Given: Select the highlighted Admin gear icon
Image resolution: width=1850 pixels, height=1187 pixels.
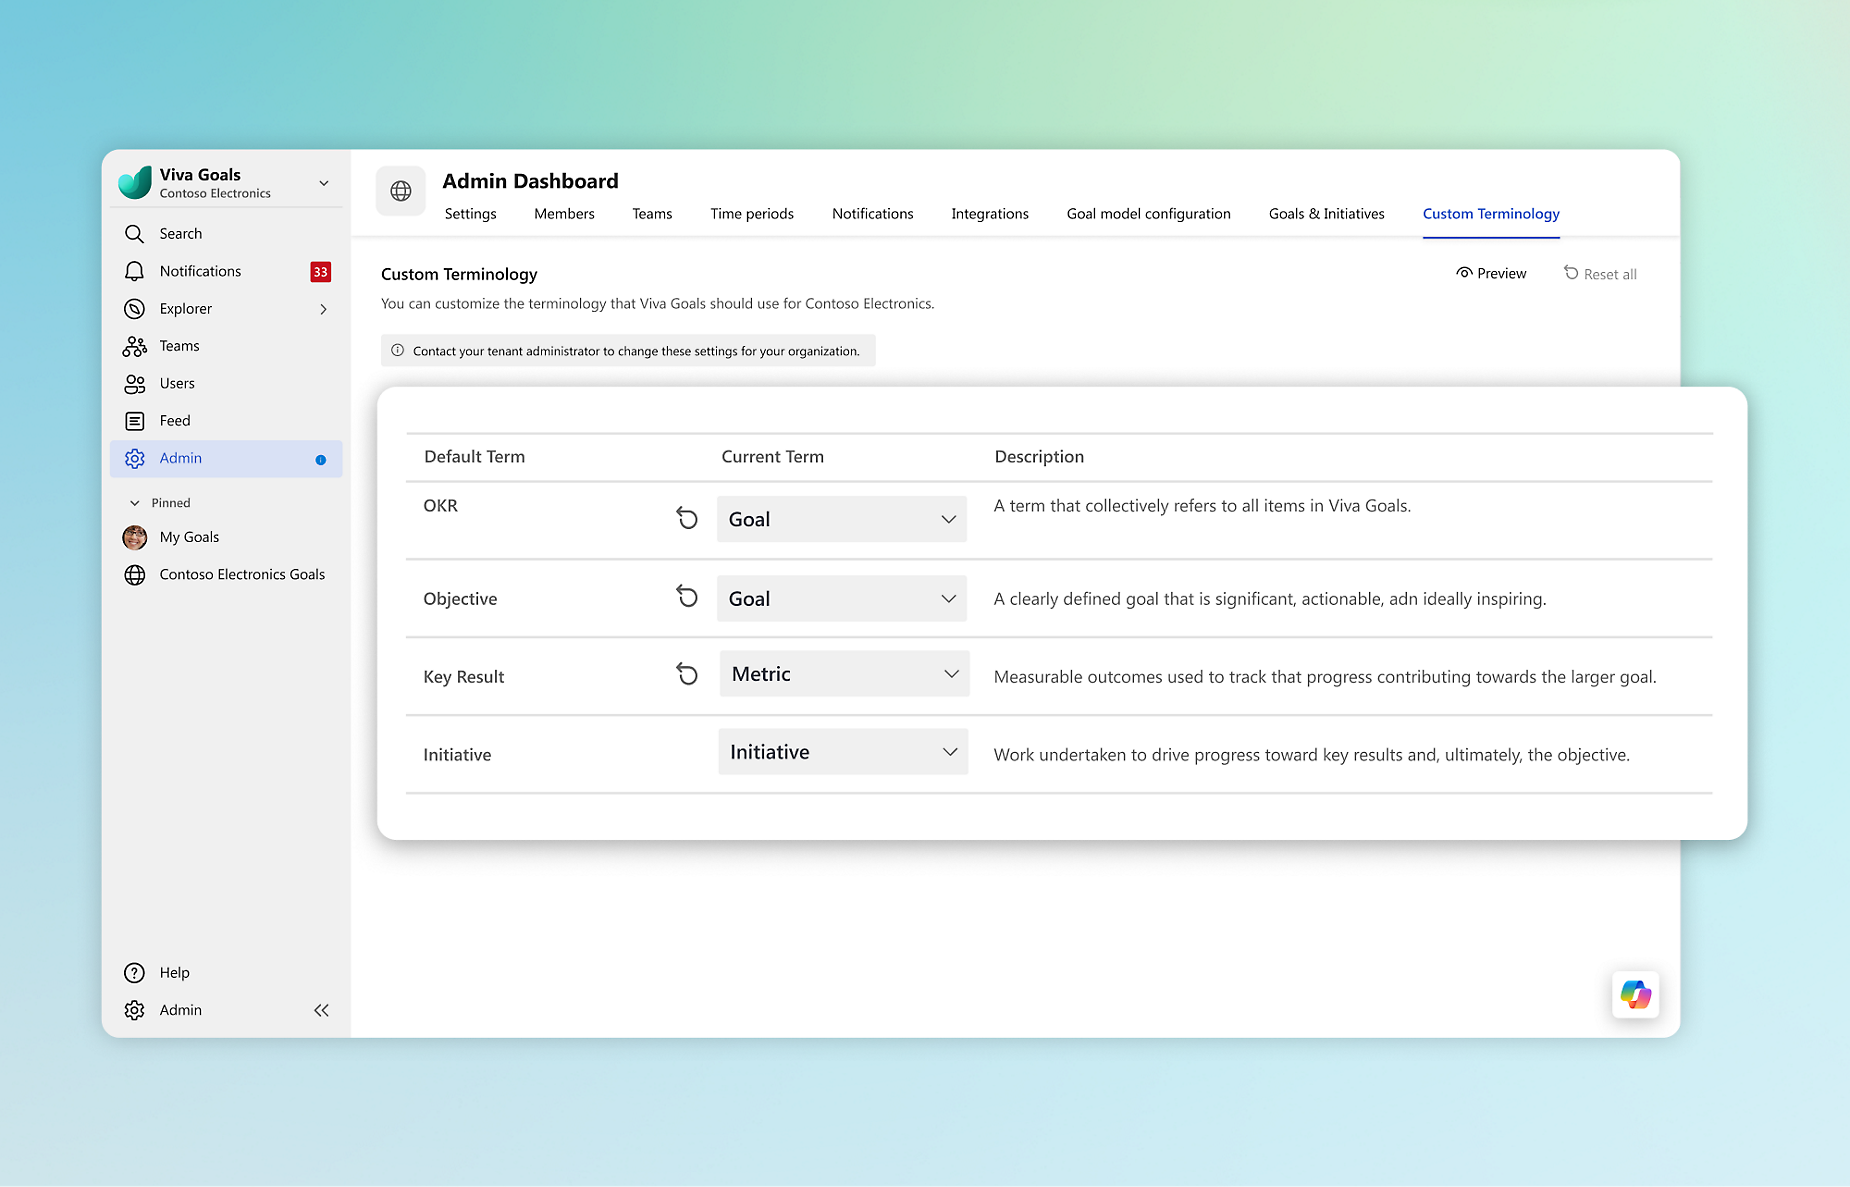Looking at the screenshot, I should click(134, 458).
